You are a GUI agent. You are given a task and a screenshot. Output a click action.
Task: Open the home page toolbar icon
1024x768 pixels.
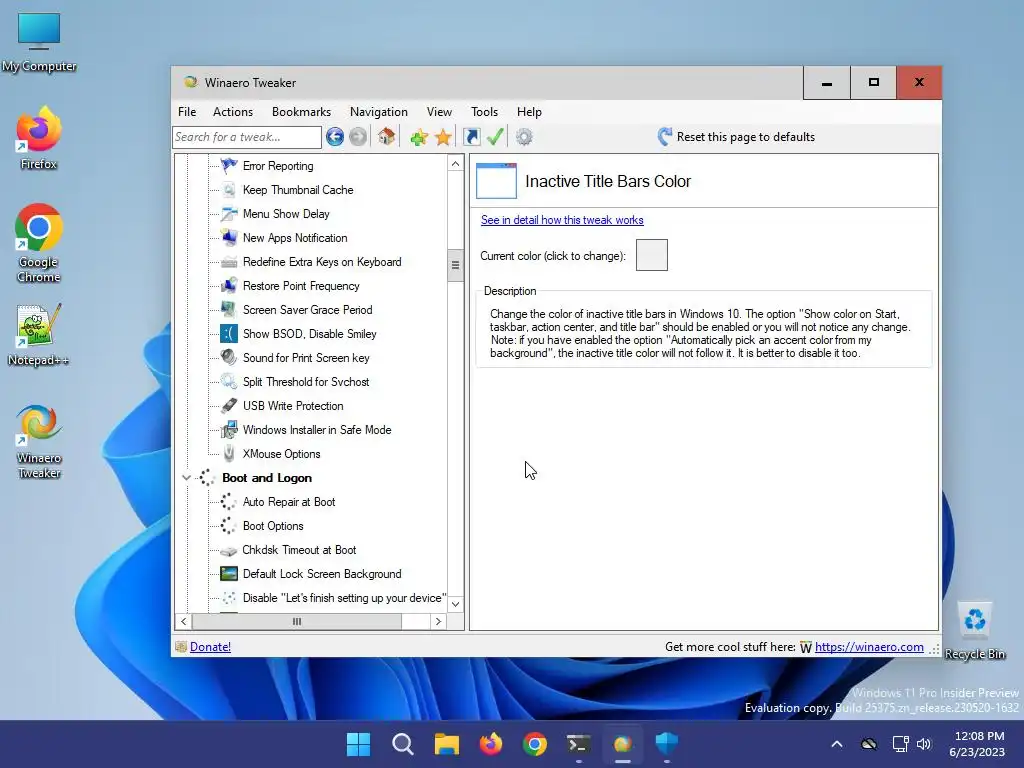tap(386, 136)
